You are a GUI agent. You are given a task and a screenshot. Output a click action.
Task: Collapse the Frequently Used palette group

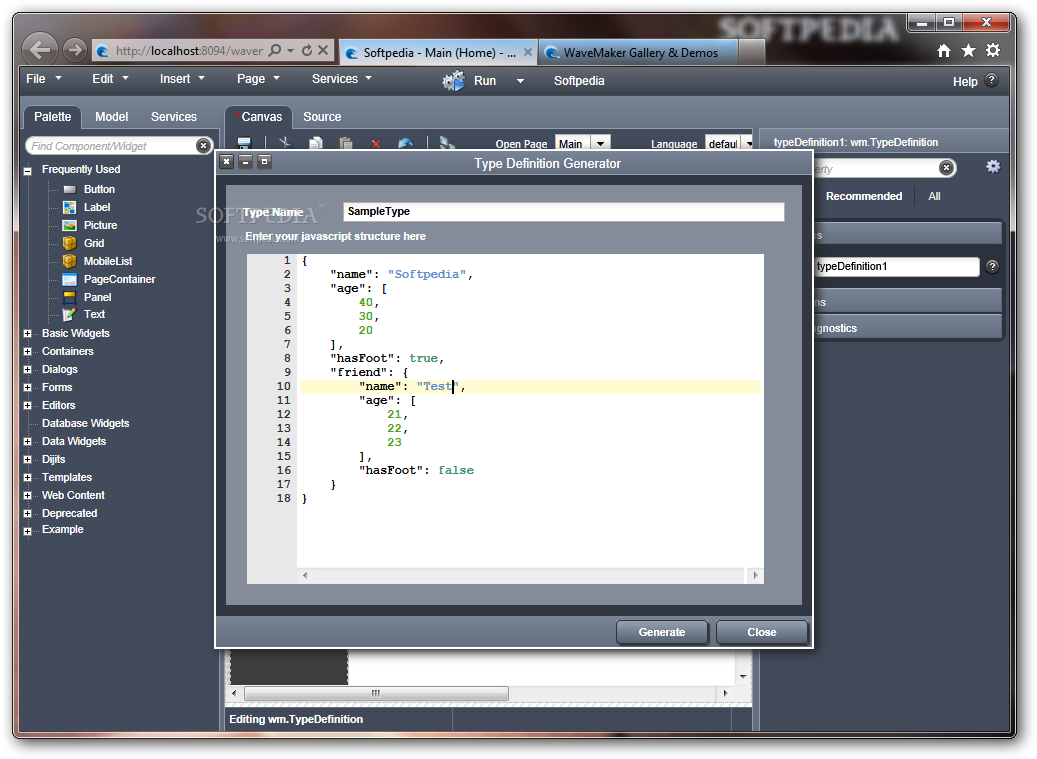pos(28,171)
